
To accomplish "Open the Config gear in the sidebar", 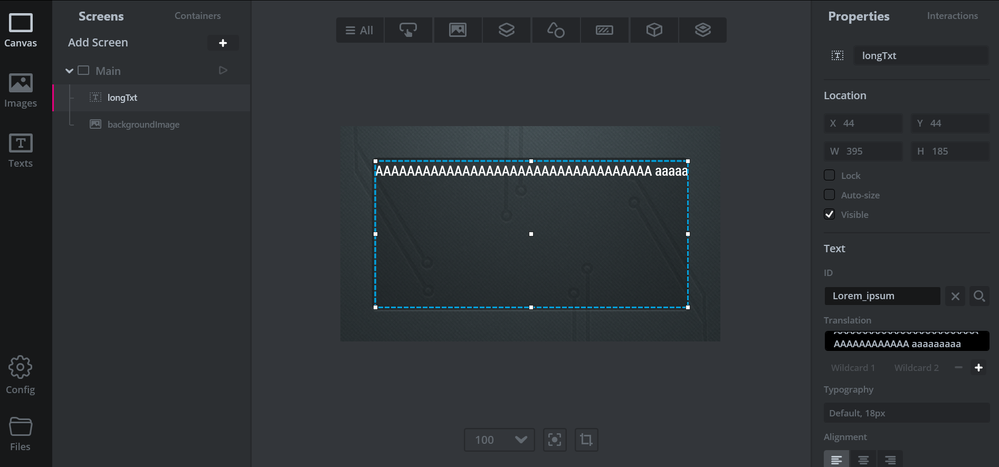I will (20, 376).
